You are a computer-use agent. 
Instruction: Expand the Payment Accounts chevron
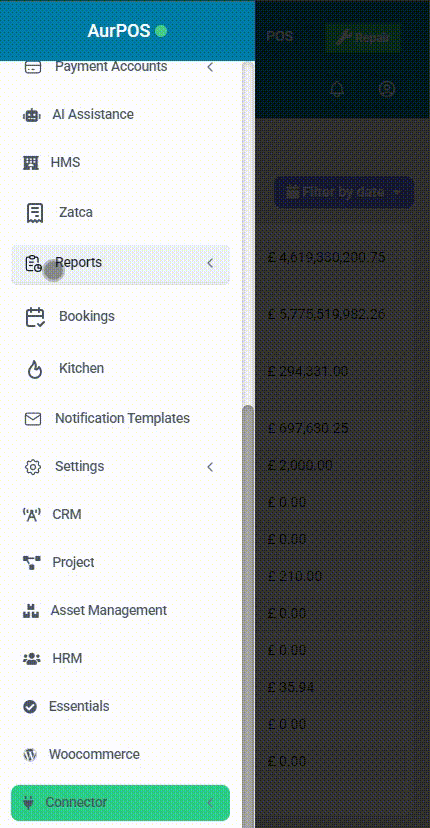[210, 67]
